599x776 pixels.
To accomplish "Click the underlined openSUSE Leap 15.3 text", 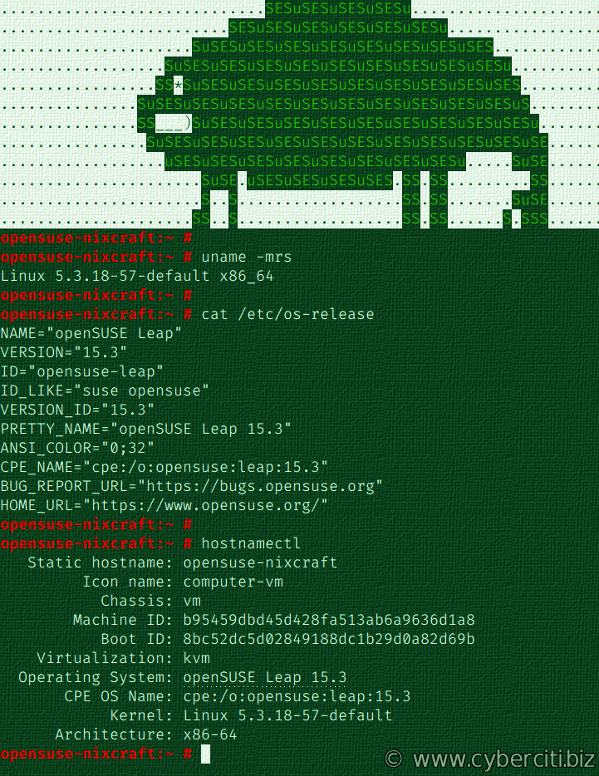I will click(x=264, y=677).
